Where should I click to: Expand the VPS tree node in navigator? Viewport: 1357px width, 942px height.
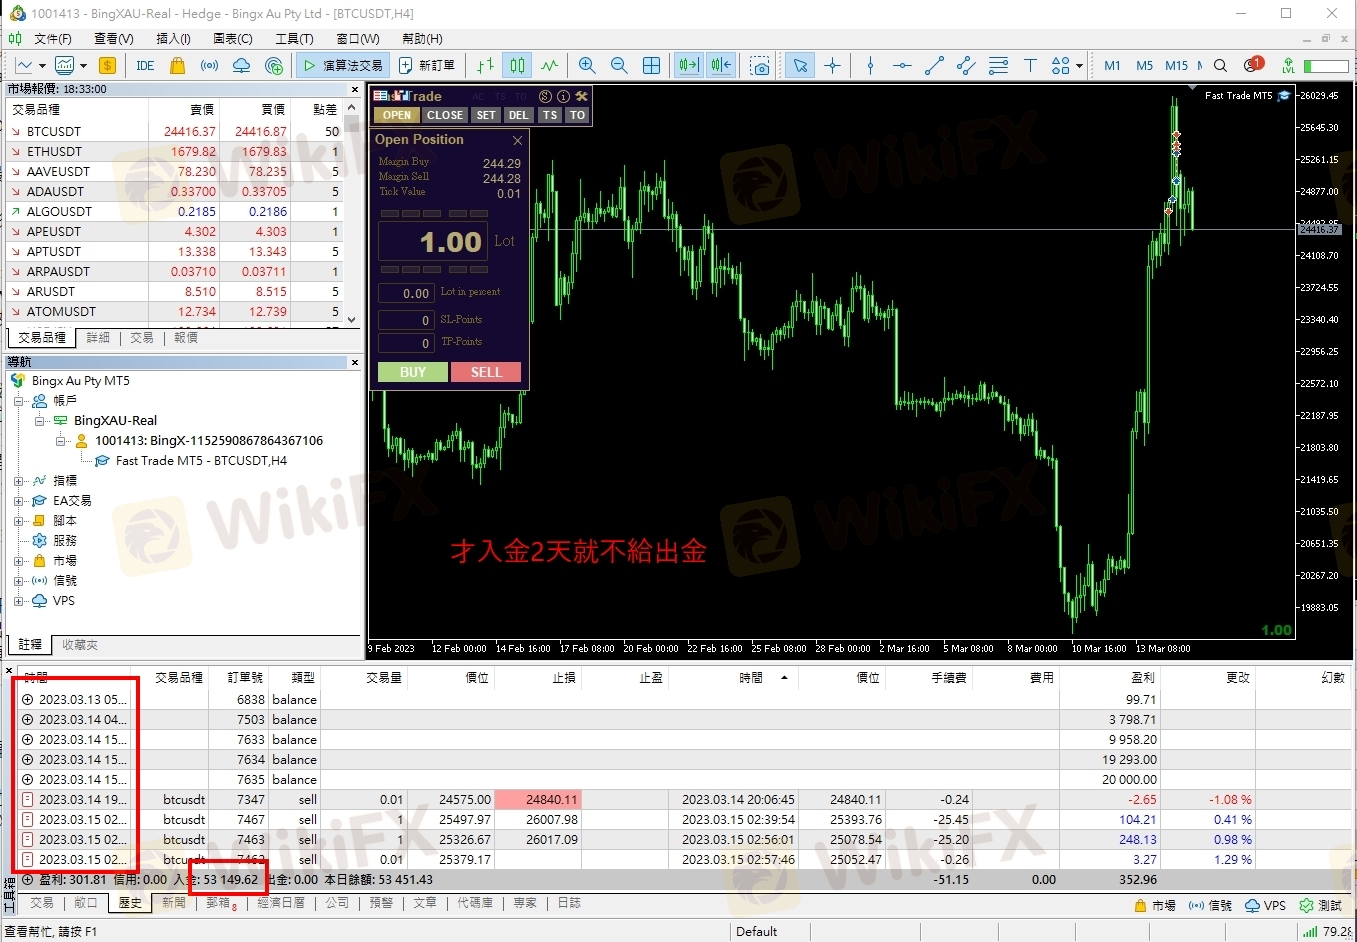click(x=19, y=600)
